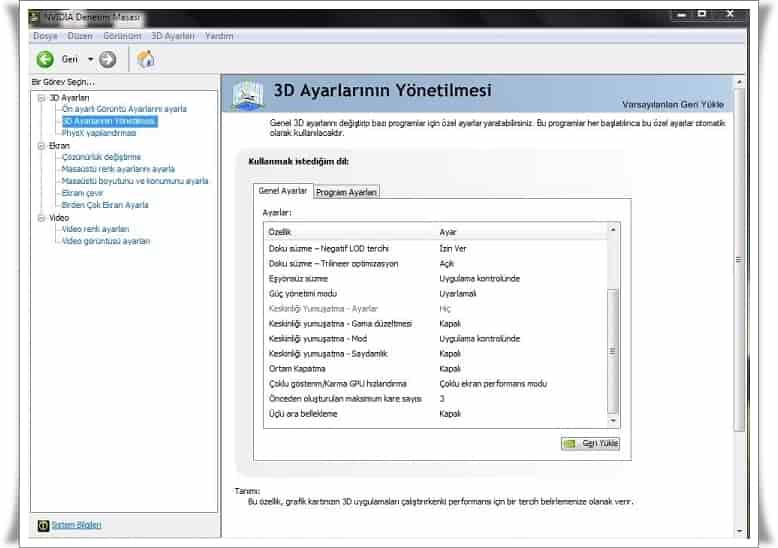Open the Yardım menu
The image size is (778, 548).
(x=219, y=36)
